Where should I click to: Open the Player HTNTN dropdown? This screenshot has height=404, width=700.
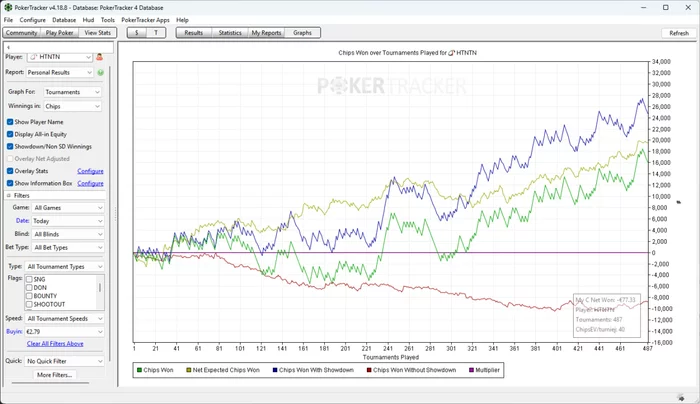coord(60,57)
